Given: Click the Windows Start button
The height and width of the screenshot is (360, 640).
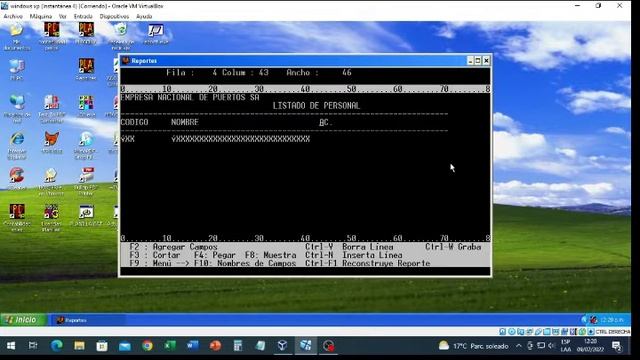Looking at the screenshot, I should [x=11, y=346].
